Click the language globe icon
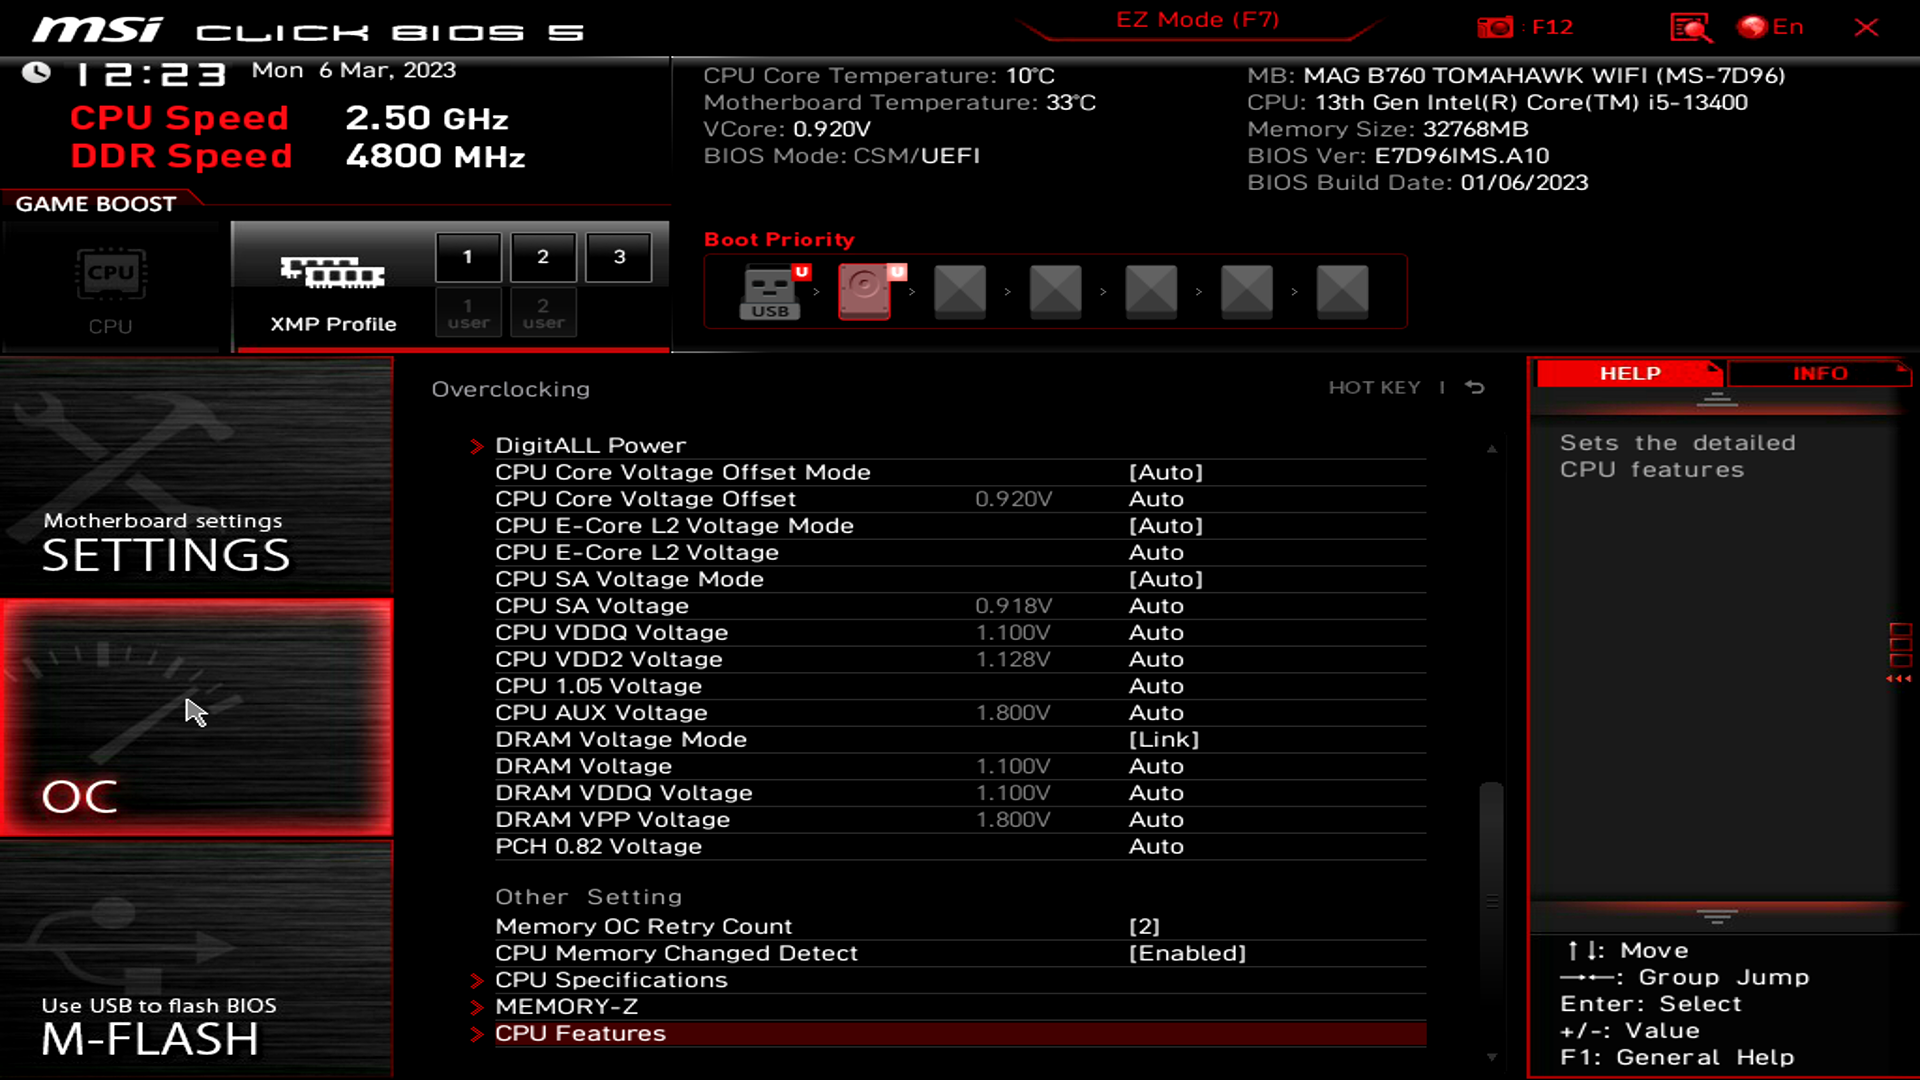 point(1752,27)
